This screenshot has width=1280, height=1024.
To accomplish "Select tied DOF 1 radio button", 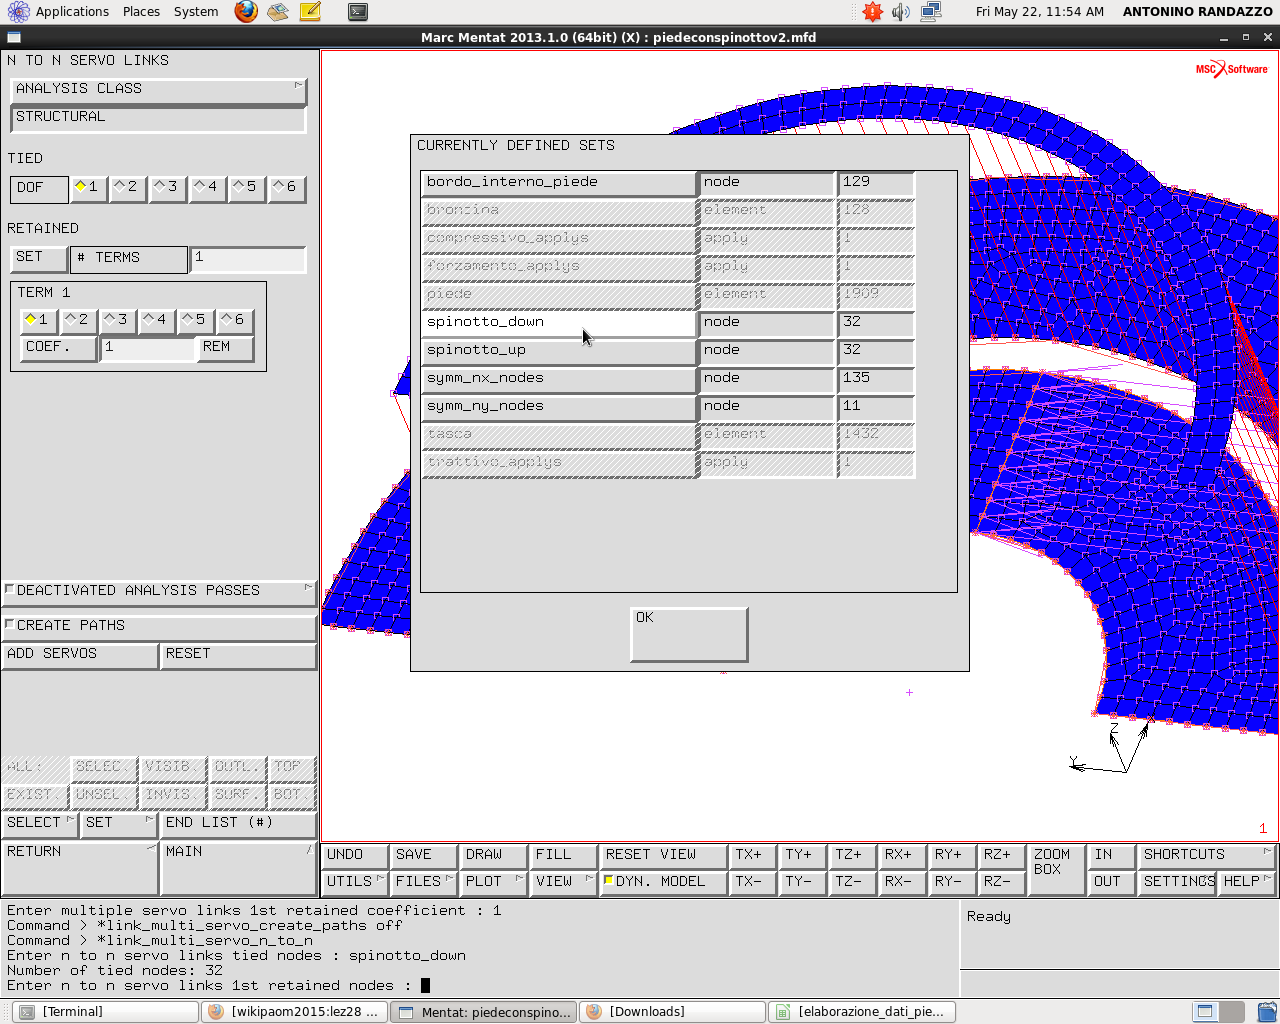I will tap(89, 187).
